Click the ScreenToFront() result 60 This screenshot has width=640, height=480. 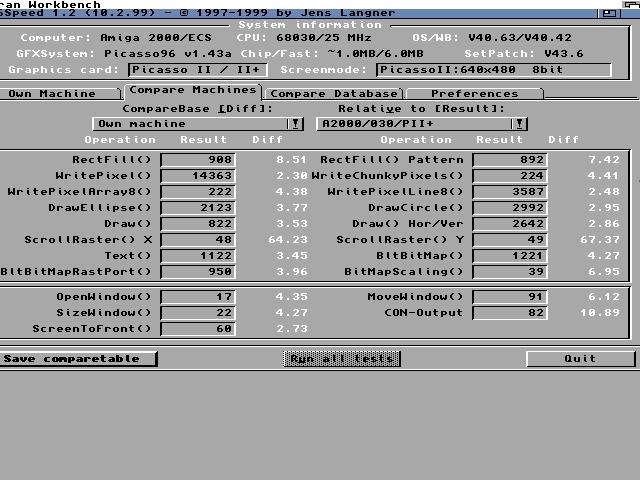pyautogui.click(x=198, y=329)
